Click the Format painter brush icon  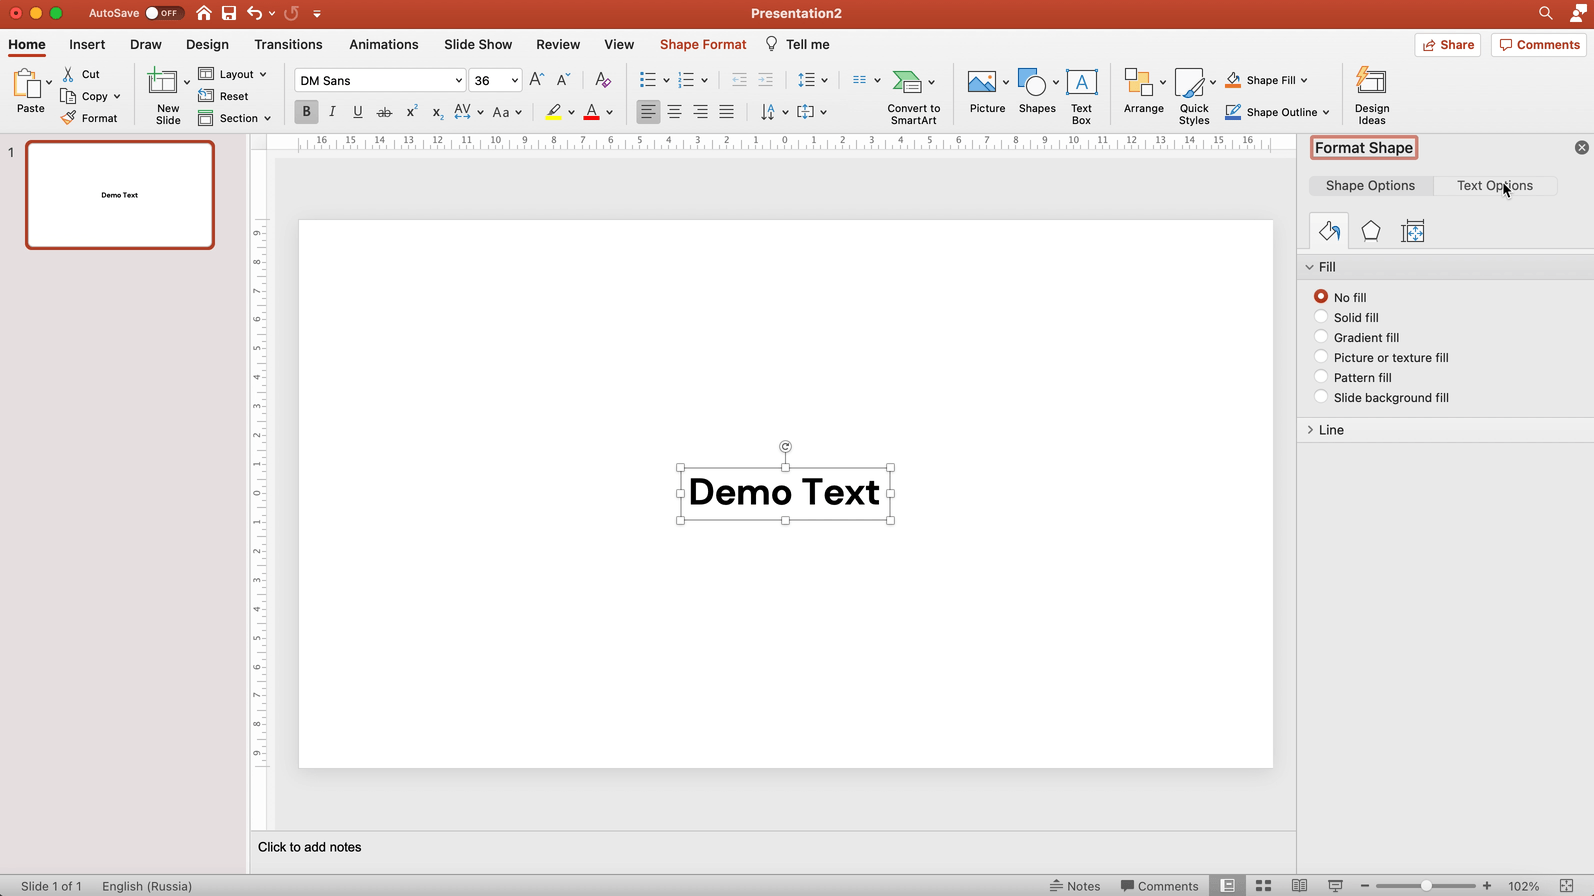pyautogui.click(x=68, y=118)
